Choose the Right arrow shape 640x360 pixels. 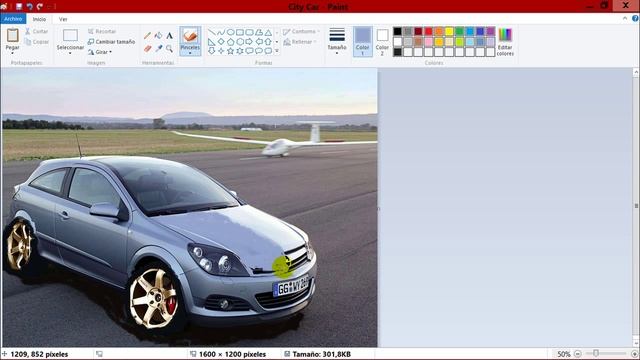click(x=249, y=42)
